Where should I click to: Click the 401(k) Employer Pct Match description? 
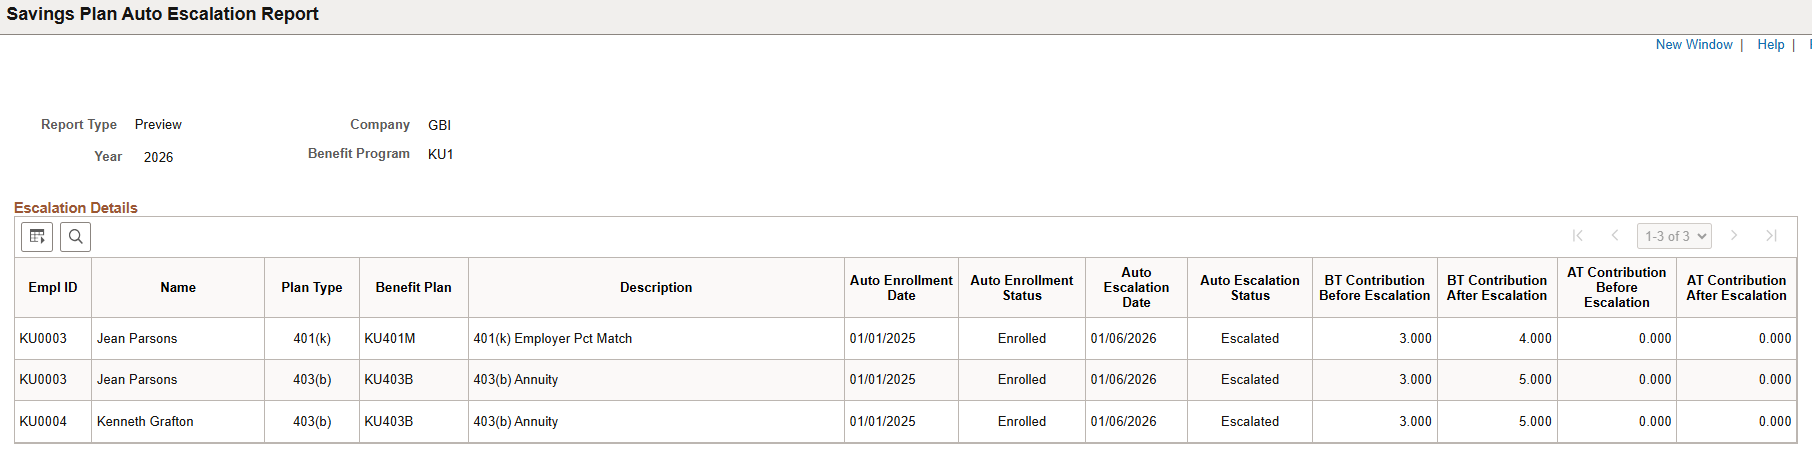[553, 339]
